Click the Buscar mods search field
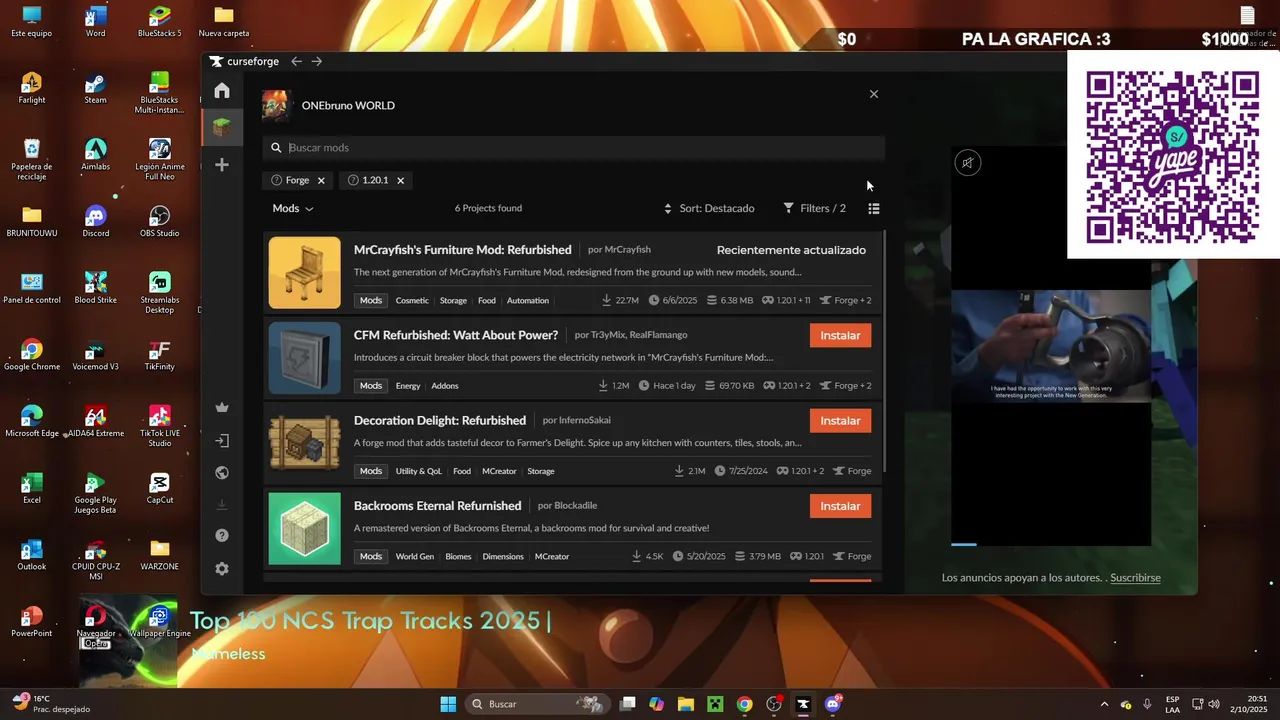The width and height of the screenshot is (1280, 720). click(x=574, y=148)
